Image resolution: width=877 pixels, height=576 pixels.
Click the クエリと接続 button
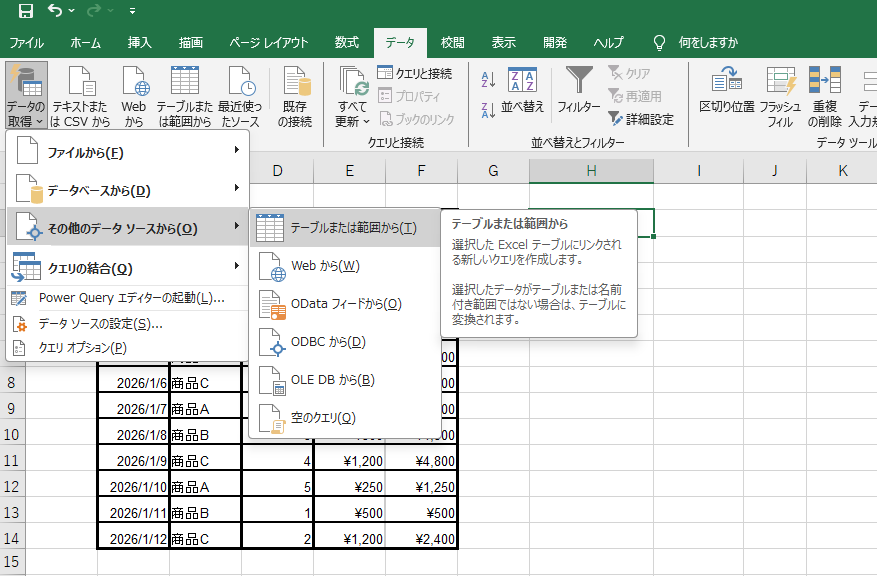415,73
